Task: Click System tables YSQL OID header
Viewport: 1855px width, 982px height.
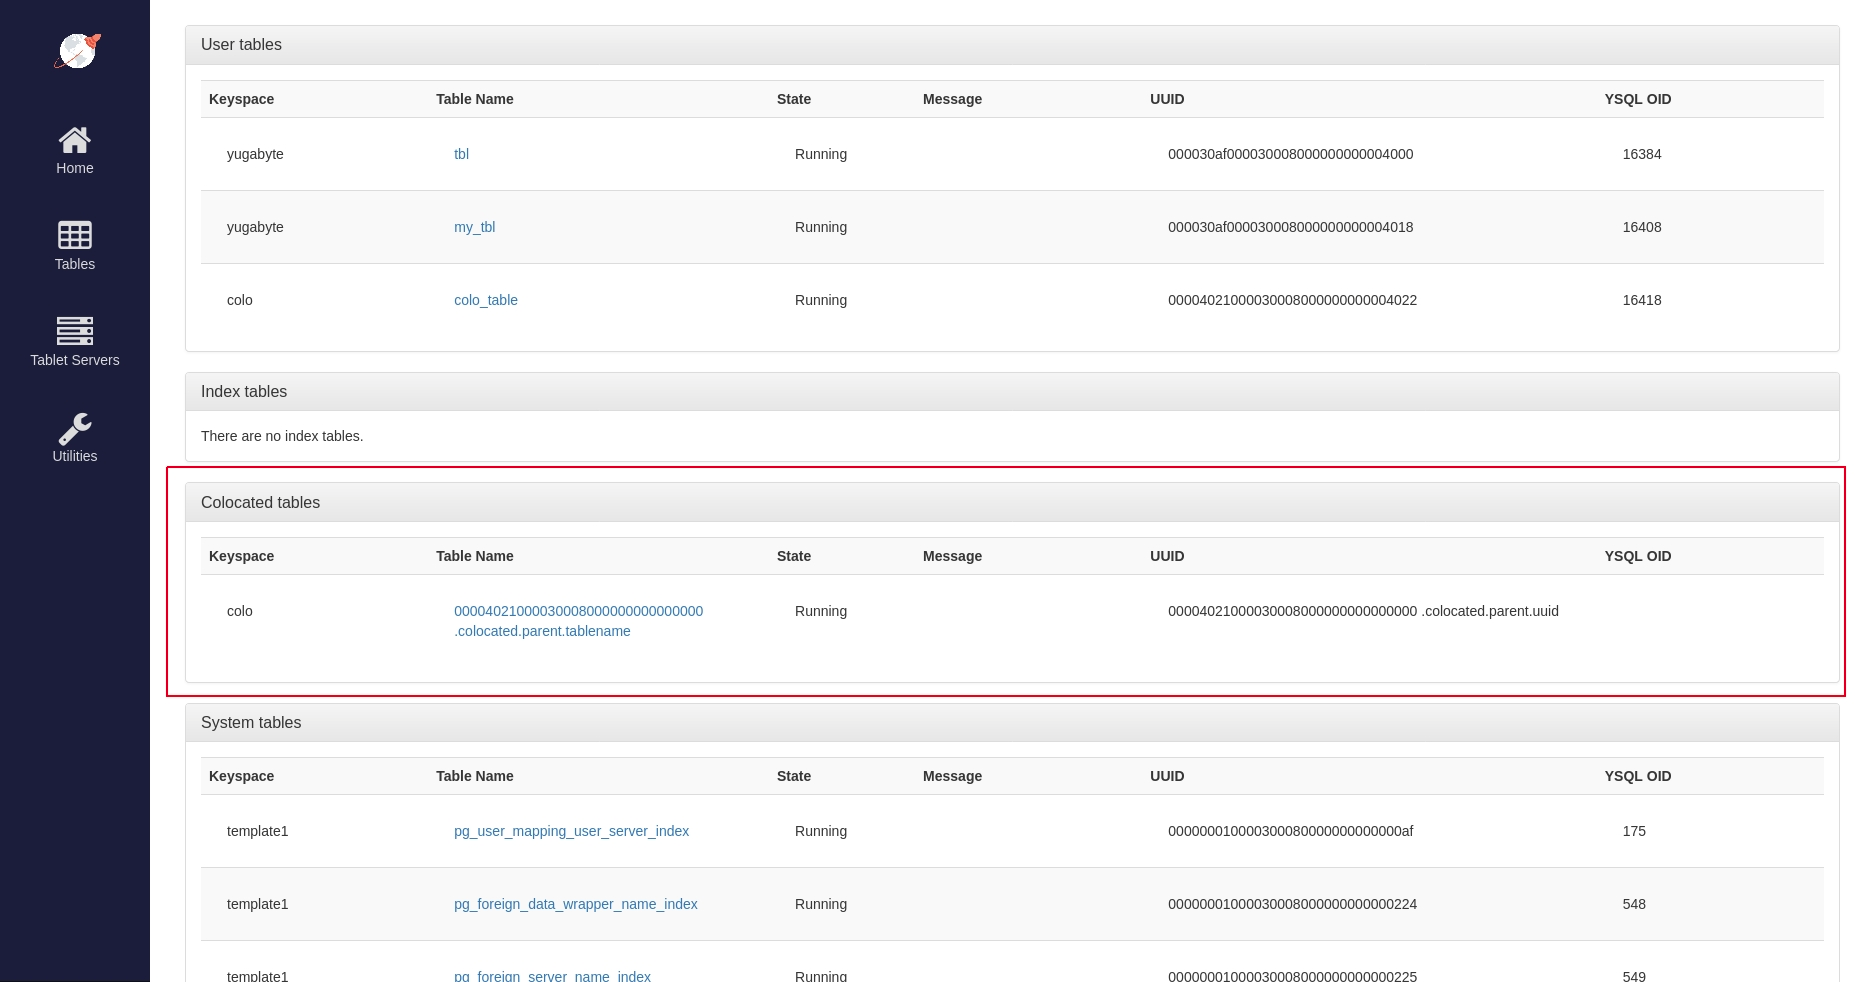Action: [1638, 776]
